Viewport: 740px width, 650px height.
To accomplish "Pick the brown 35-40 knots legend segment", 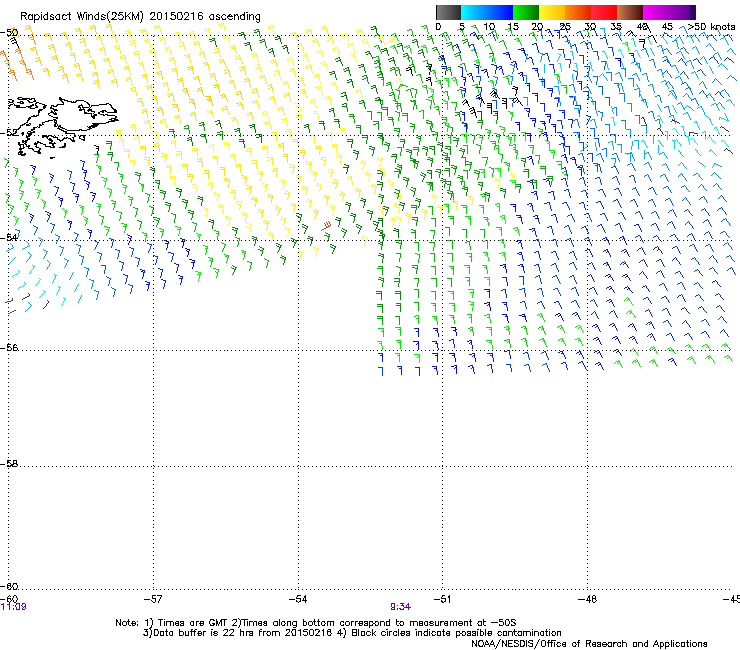I will tap(630, 12).
